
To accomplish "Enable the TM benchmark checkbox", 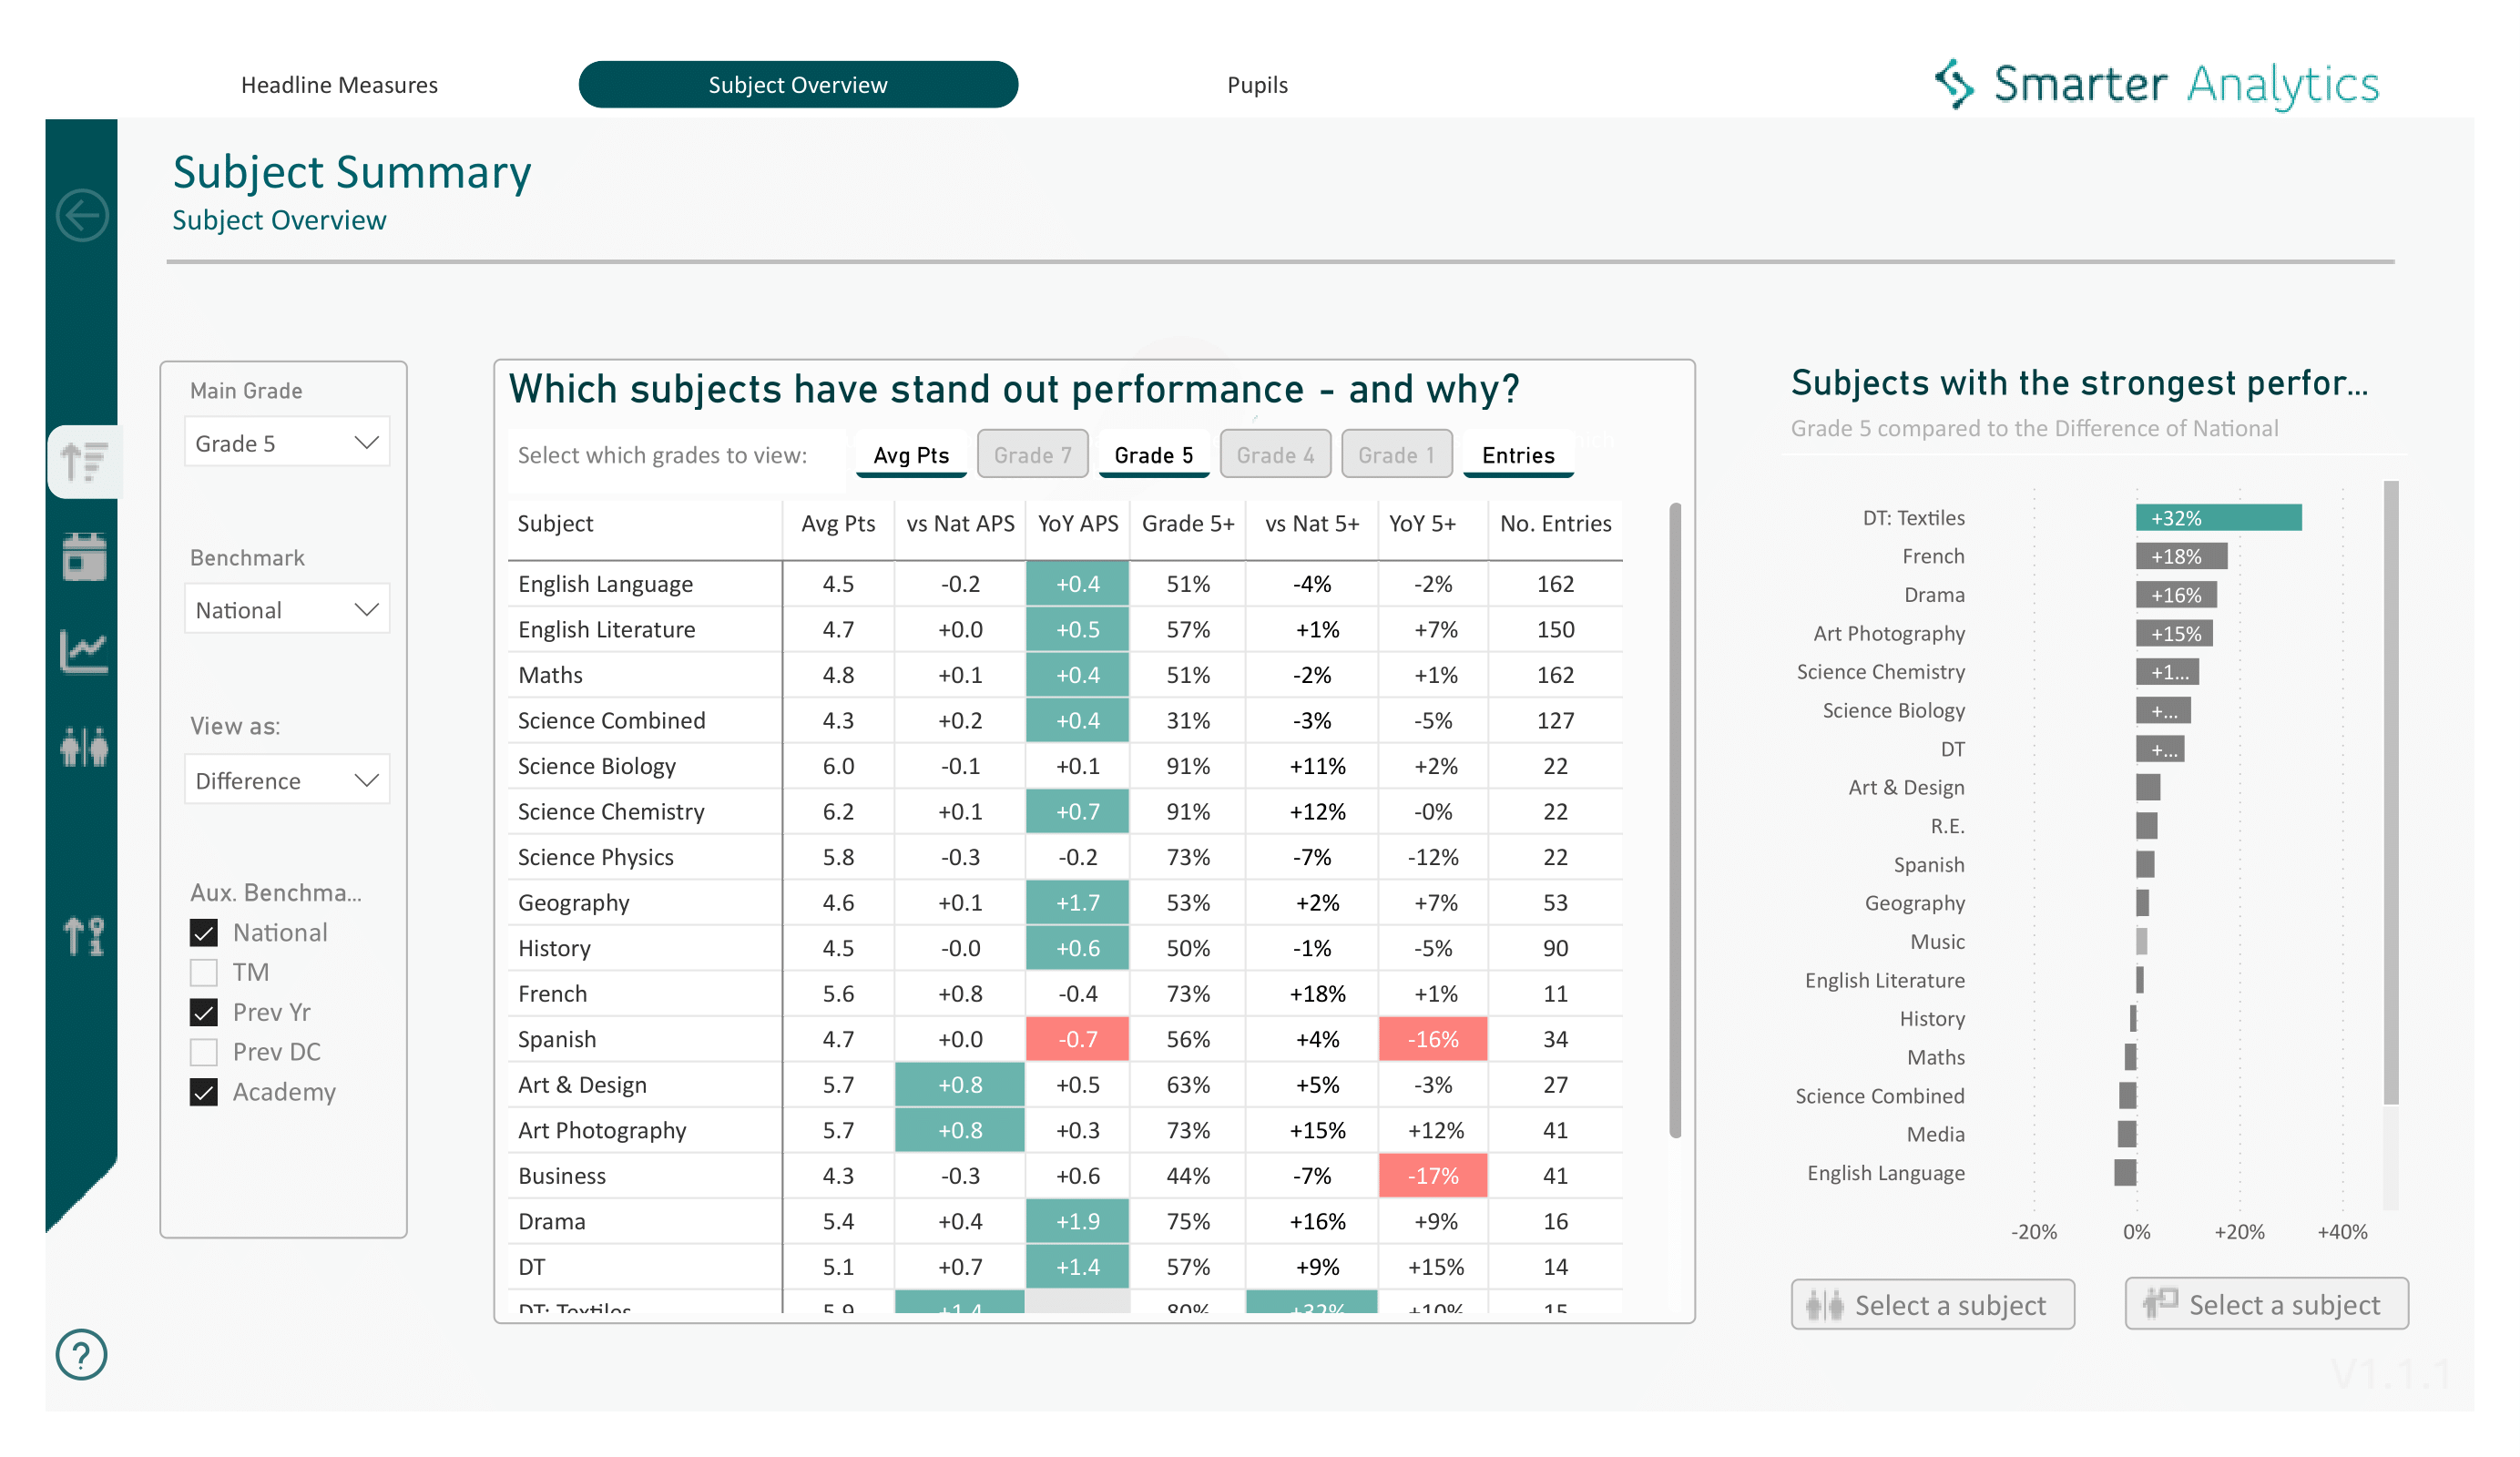I will 204,971.
